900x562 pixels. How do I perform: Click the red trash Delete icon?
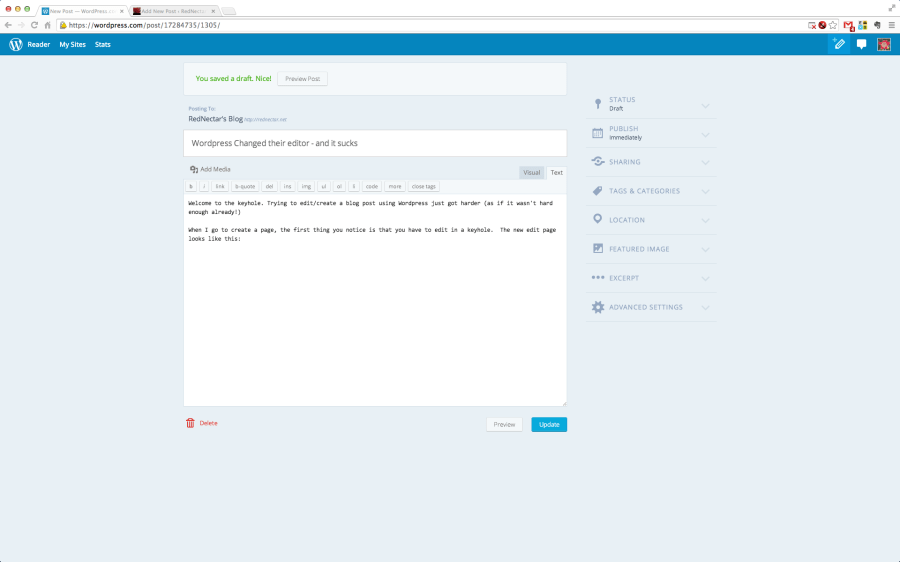click(x=190, y=423)
